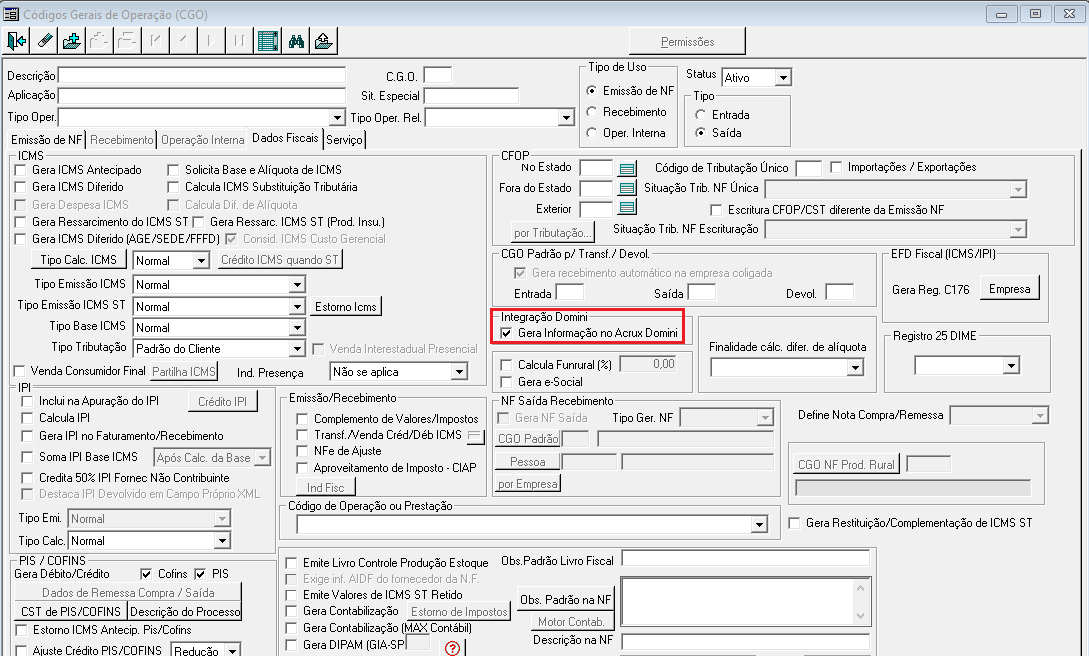
Task: Click the binoculars search icon
Action: (x=296, y=41)
